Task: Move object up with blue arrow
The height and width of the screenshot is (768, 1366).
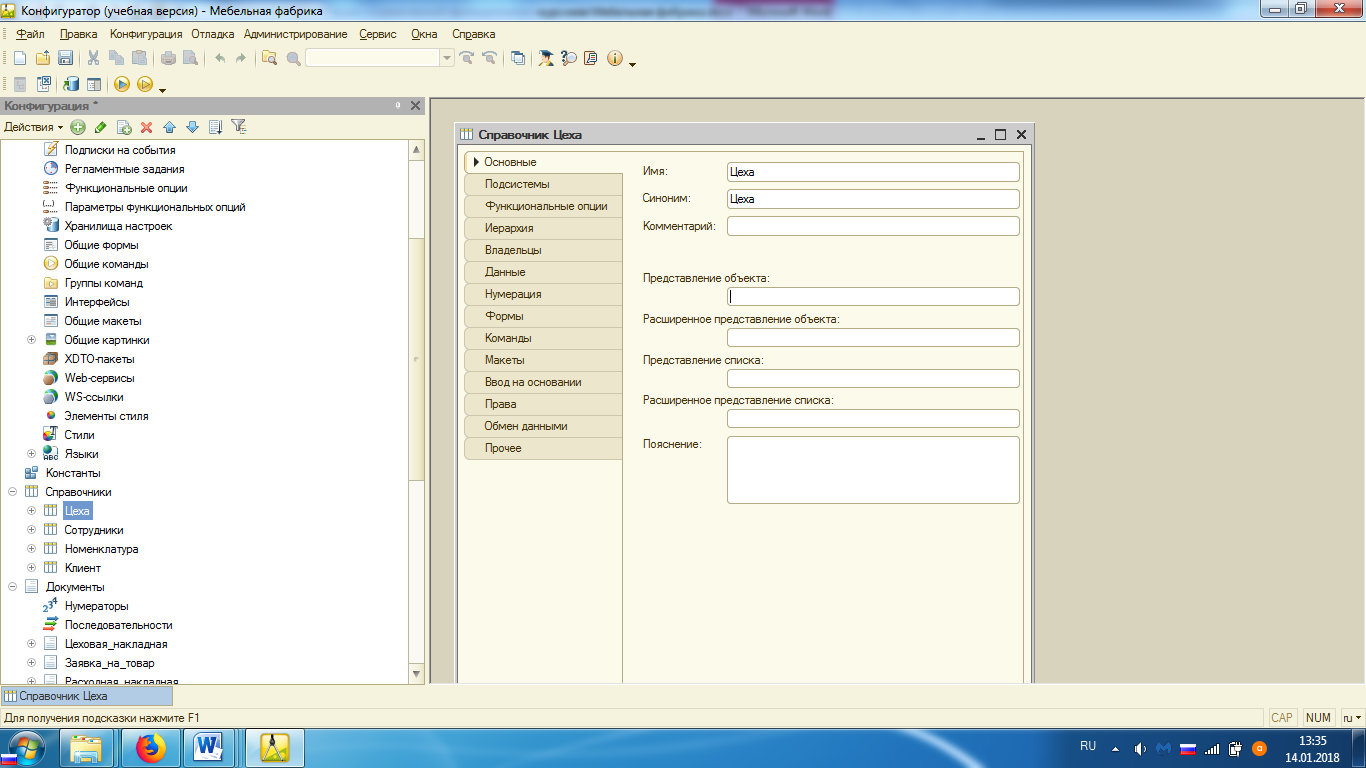Action: 169,127
